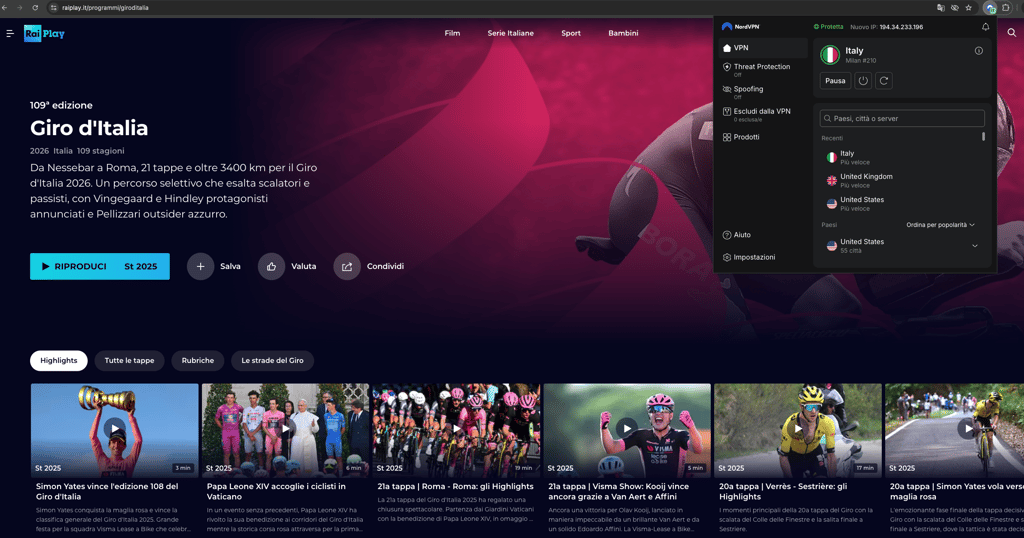Screen dimensions: 1024x538
Task: Play Papa Leone XIV accoglie i ciclisti thumbnail
Action: pos(285,429)
